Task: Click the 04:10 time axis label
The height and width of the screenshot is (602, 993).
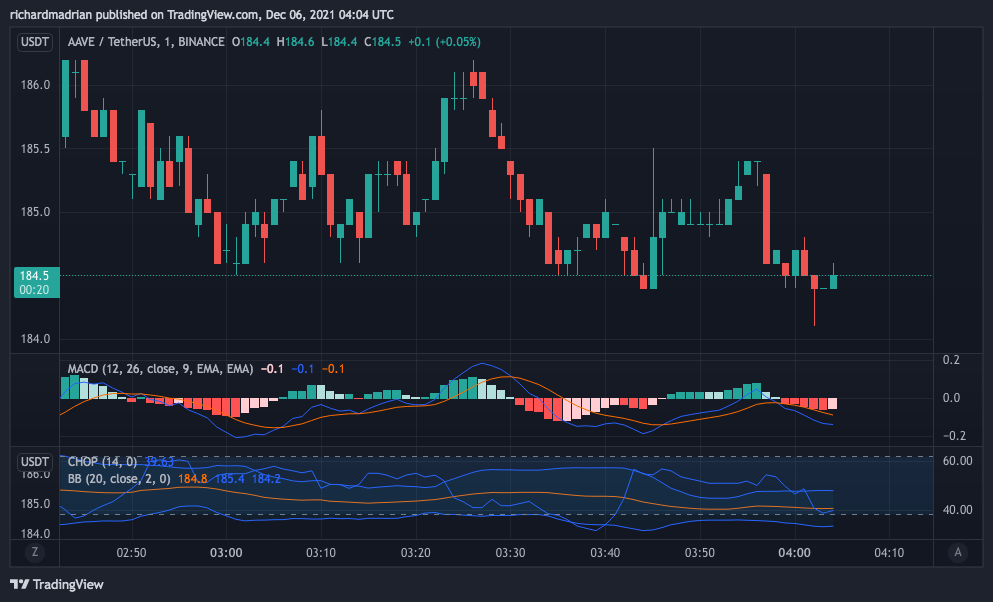Action: pyautogui.click(x=889, y=553)
